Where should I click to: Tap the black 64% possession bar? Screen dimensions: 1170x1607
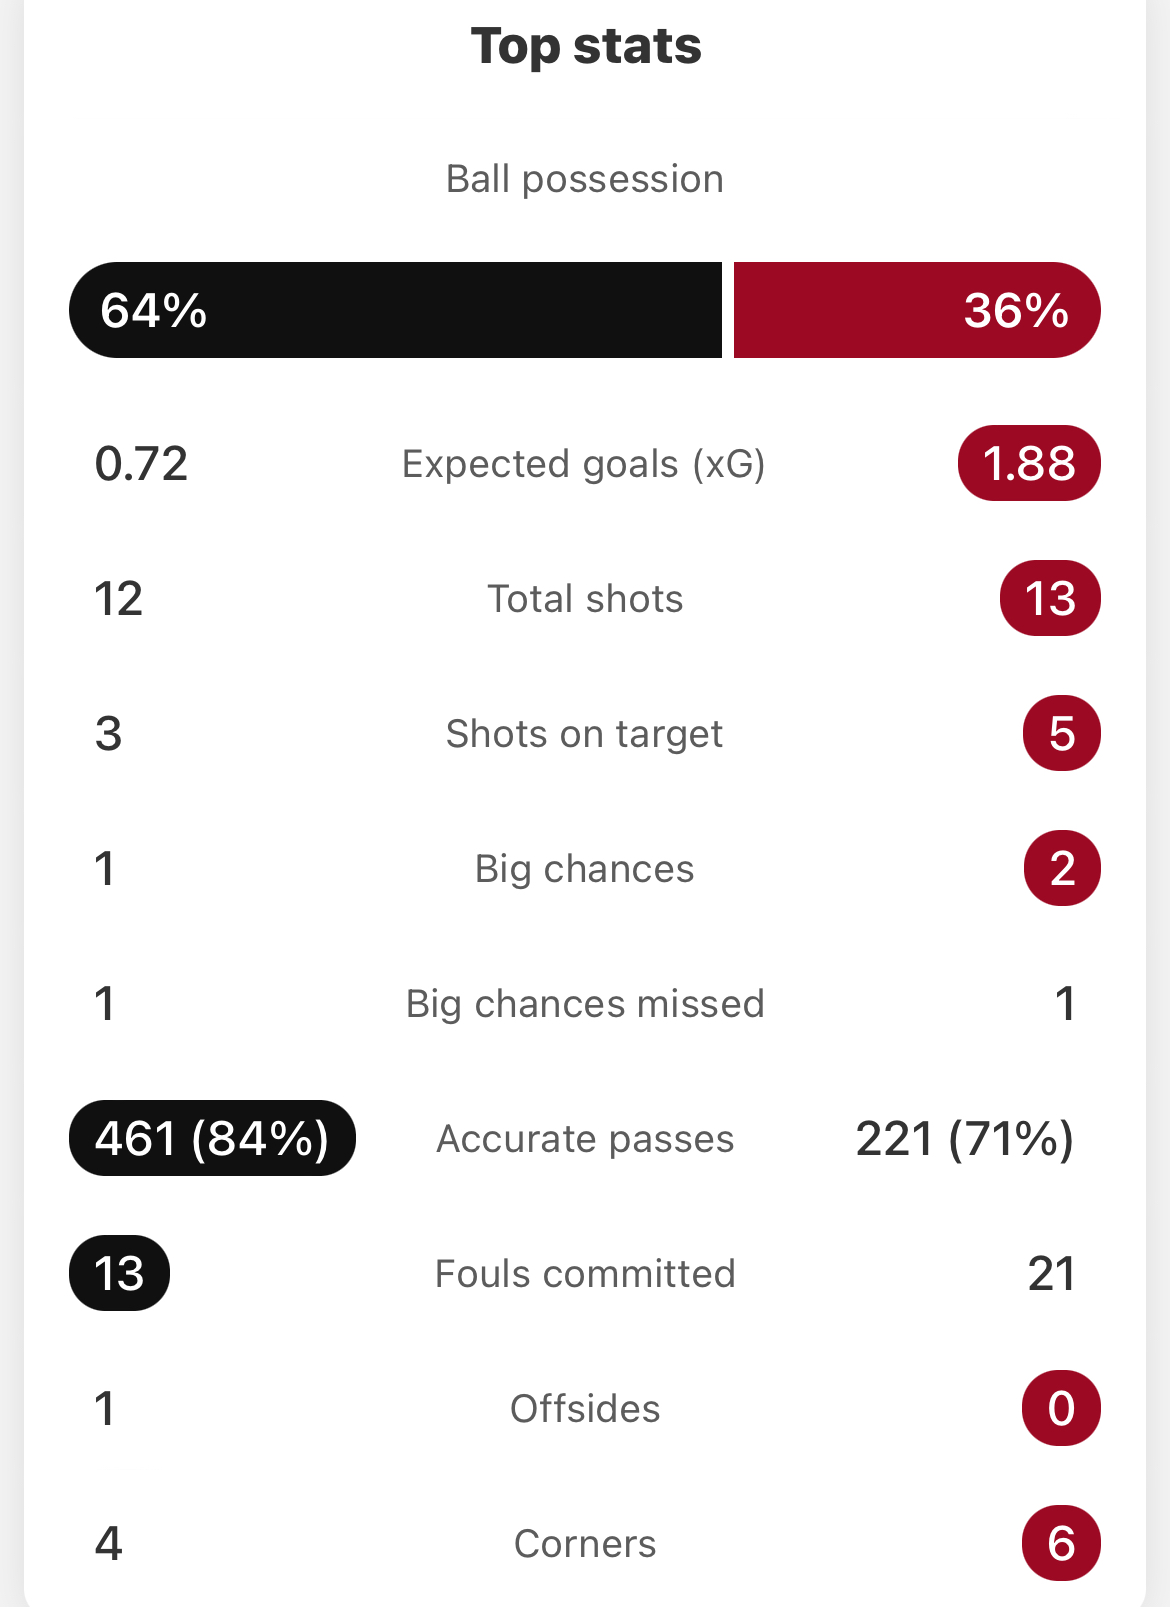[395, 310]
